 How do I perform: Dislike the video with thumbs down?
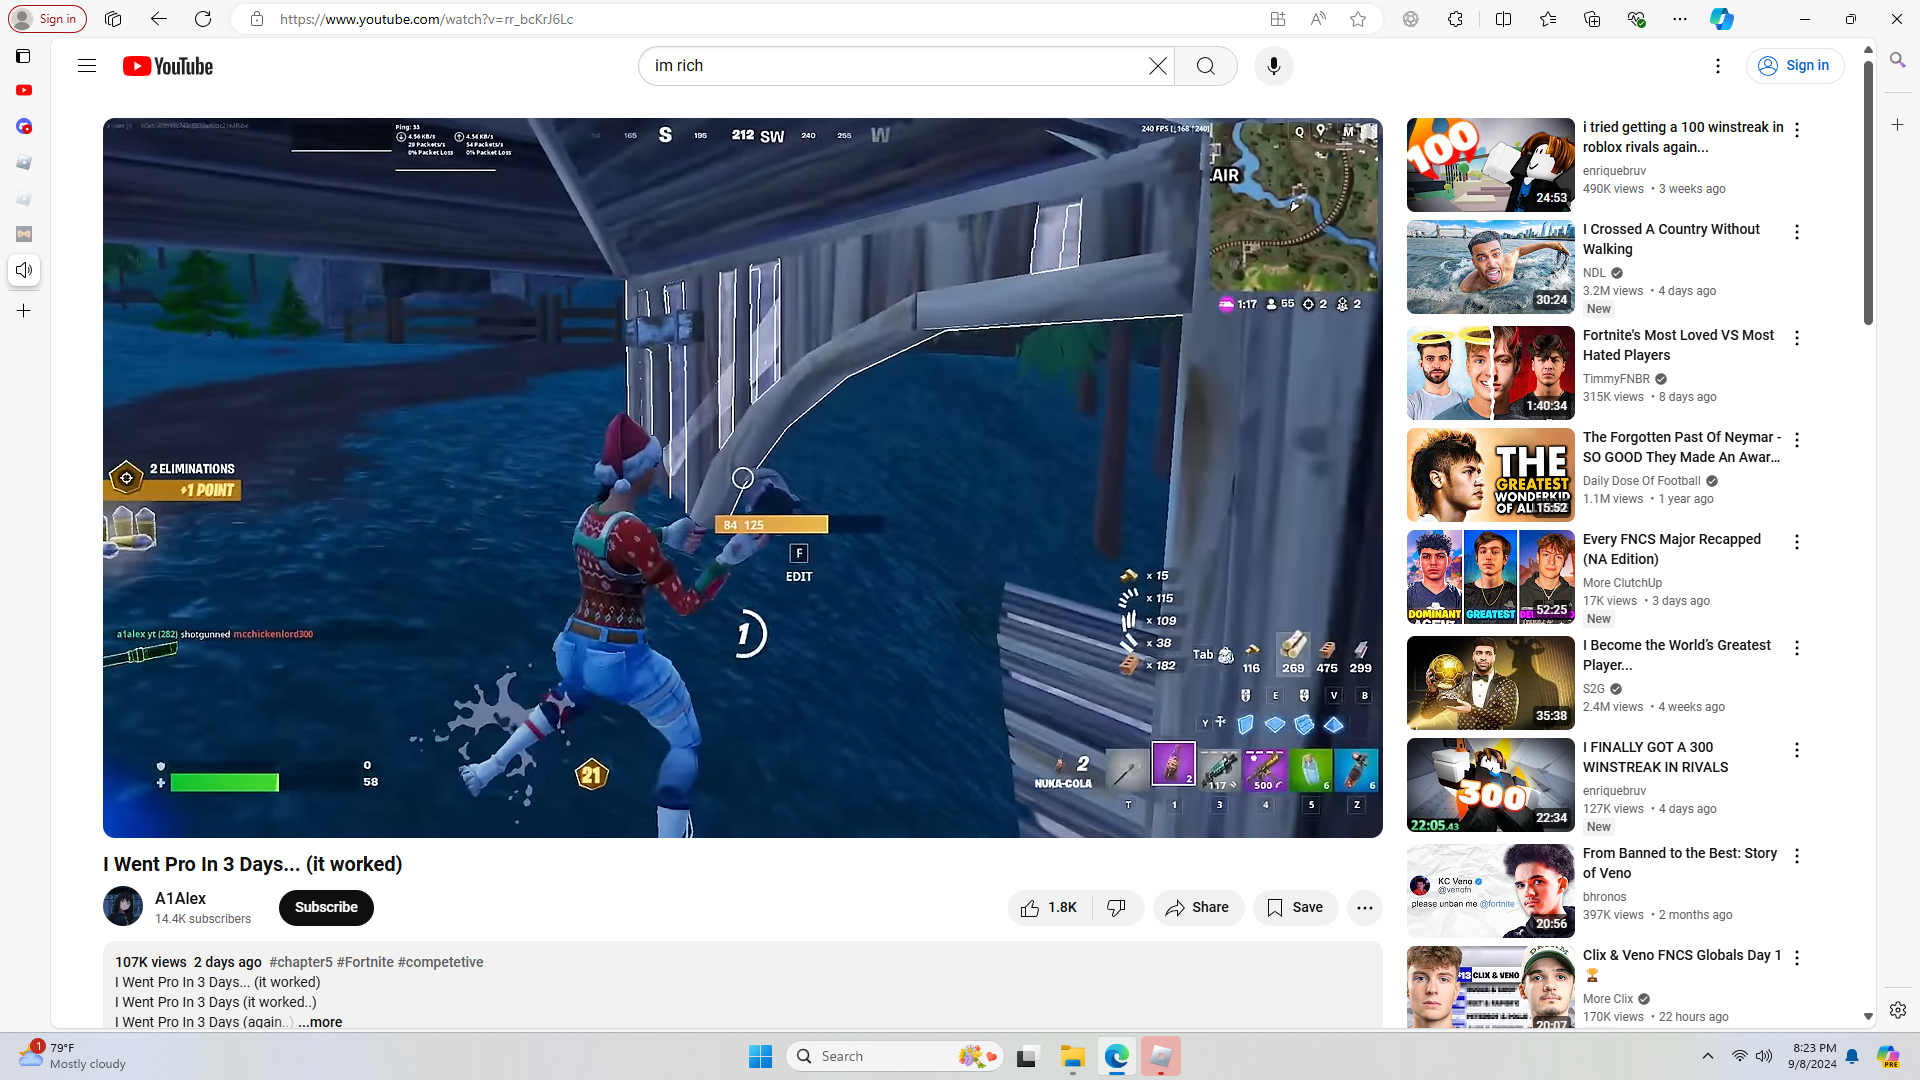click(1117, 908)
